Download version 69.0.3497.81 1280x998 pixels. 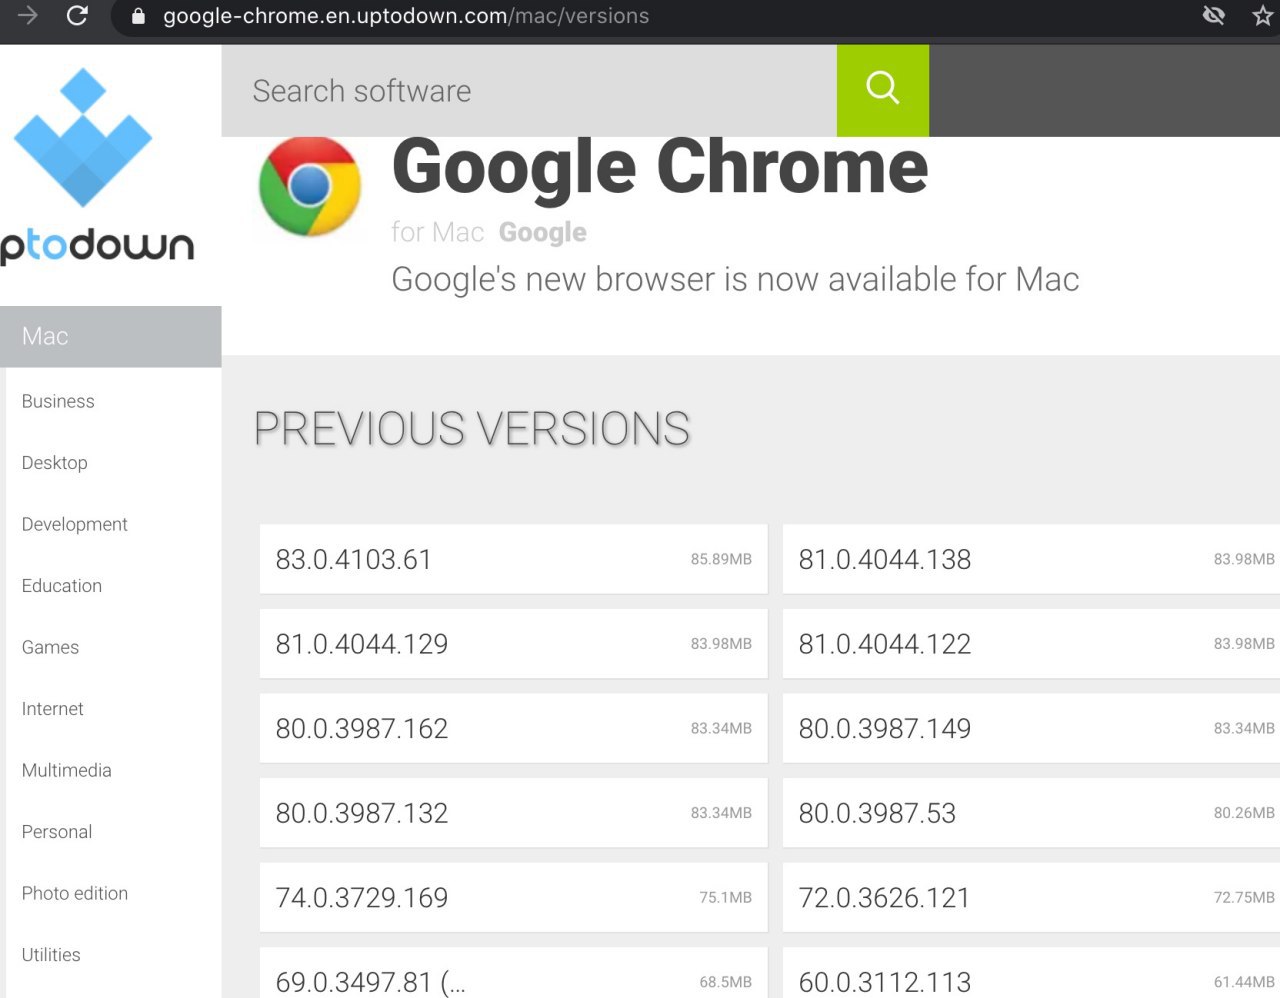pos(513,973)
